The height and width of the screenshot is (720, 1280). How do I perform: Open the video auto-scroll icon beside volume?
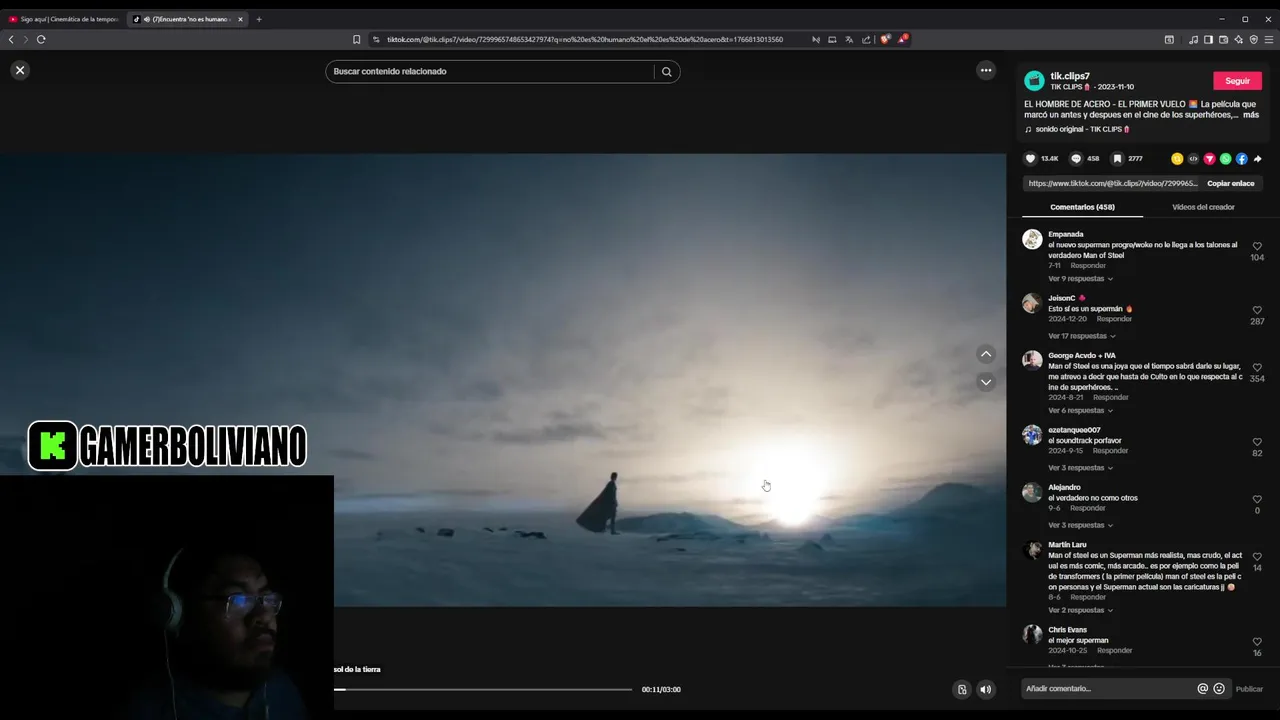[962, 689]
